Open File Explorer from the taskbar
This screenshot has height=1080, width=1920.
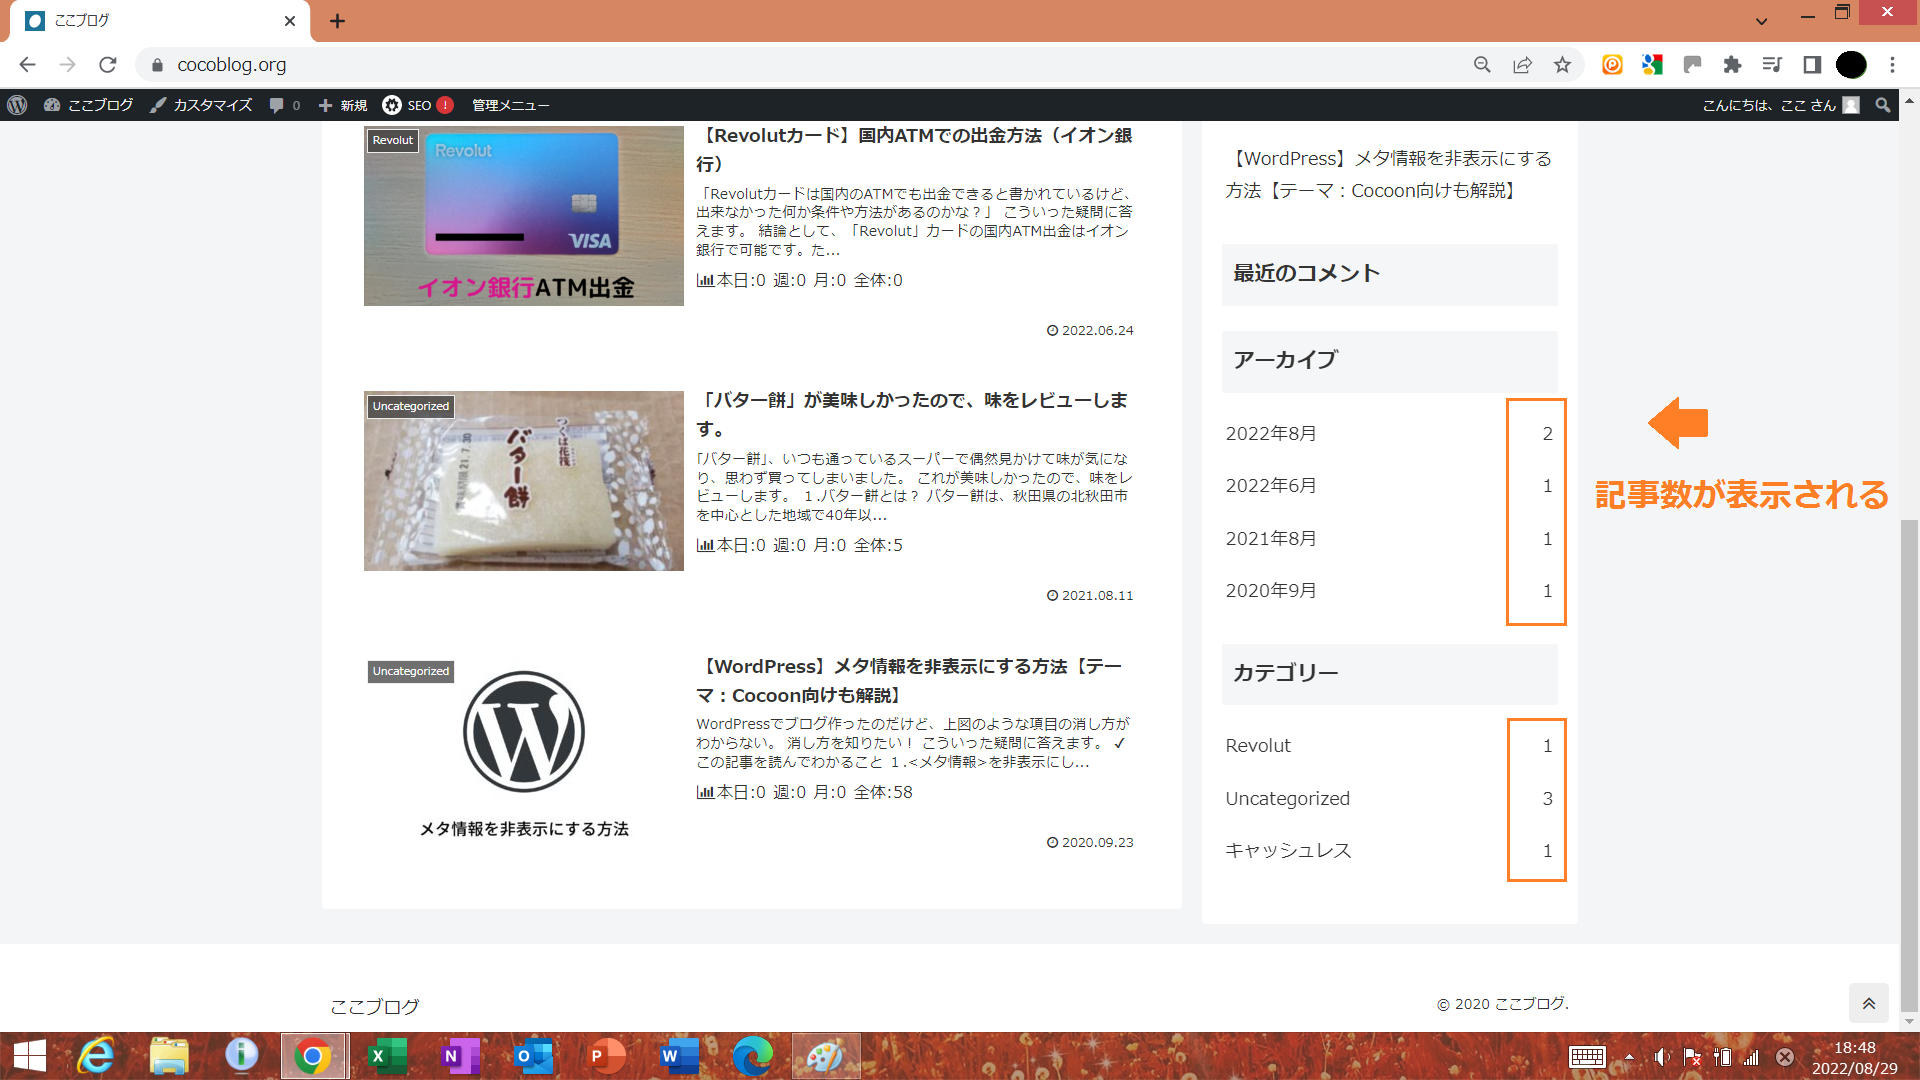pos(169,1056)
